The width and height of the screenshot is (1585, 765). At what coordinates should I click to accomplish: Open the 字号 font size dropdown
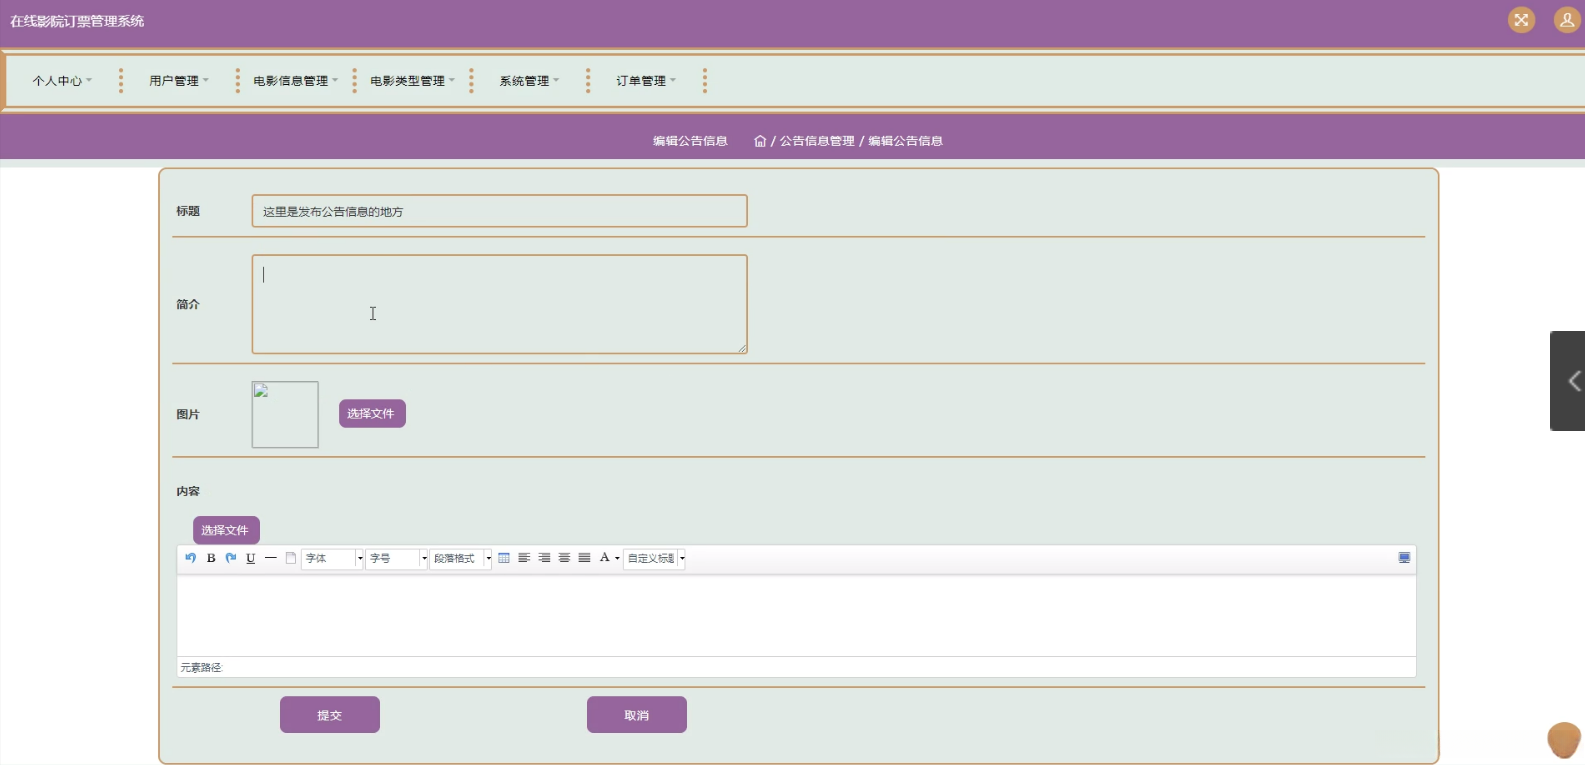[x=397, y=558]
